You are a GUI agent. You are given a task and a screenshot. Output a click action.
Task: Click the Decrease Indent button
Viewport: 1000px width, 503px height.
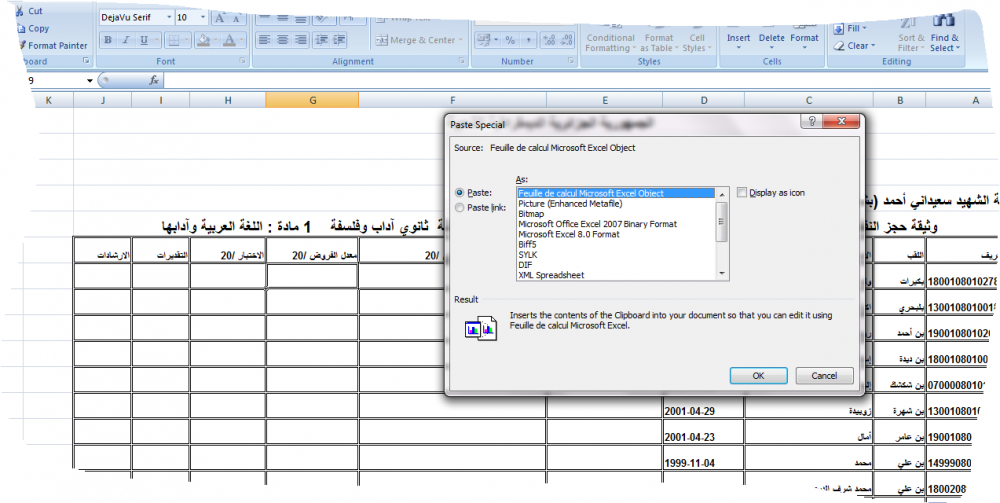pyautogui.click(x=321, y=40)
